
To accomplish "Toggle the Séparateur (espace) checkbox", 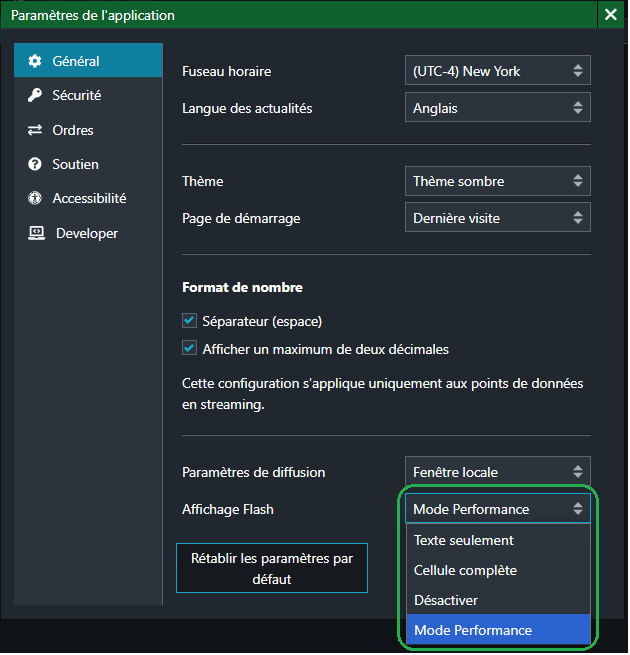I will pyautogui.click(x=189, y=321).
